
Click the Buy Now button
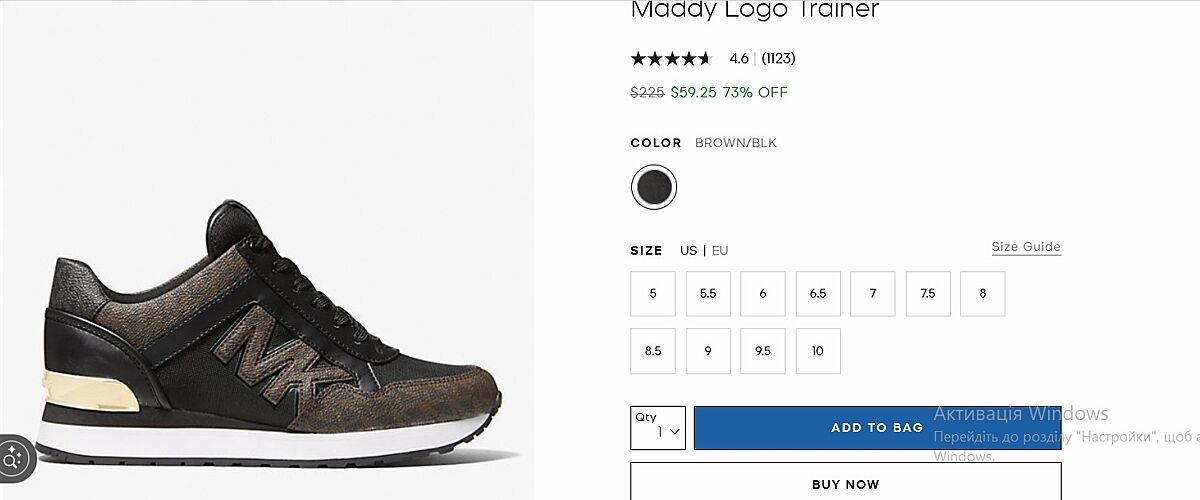pos(845,484)
